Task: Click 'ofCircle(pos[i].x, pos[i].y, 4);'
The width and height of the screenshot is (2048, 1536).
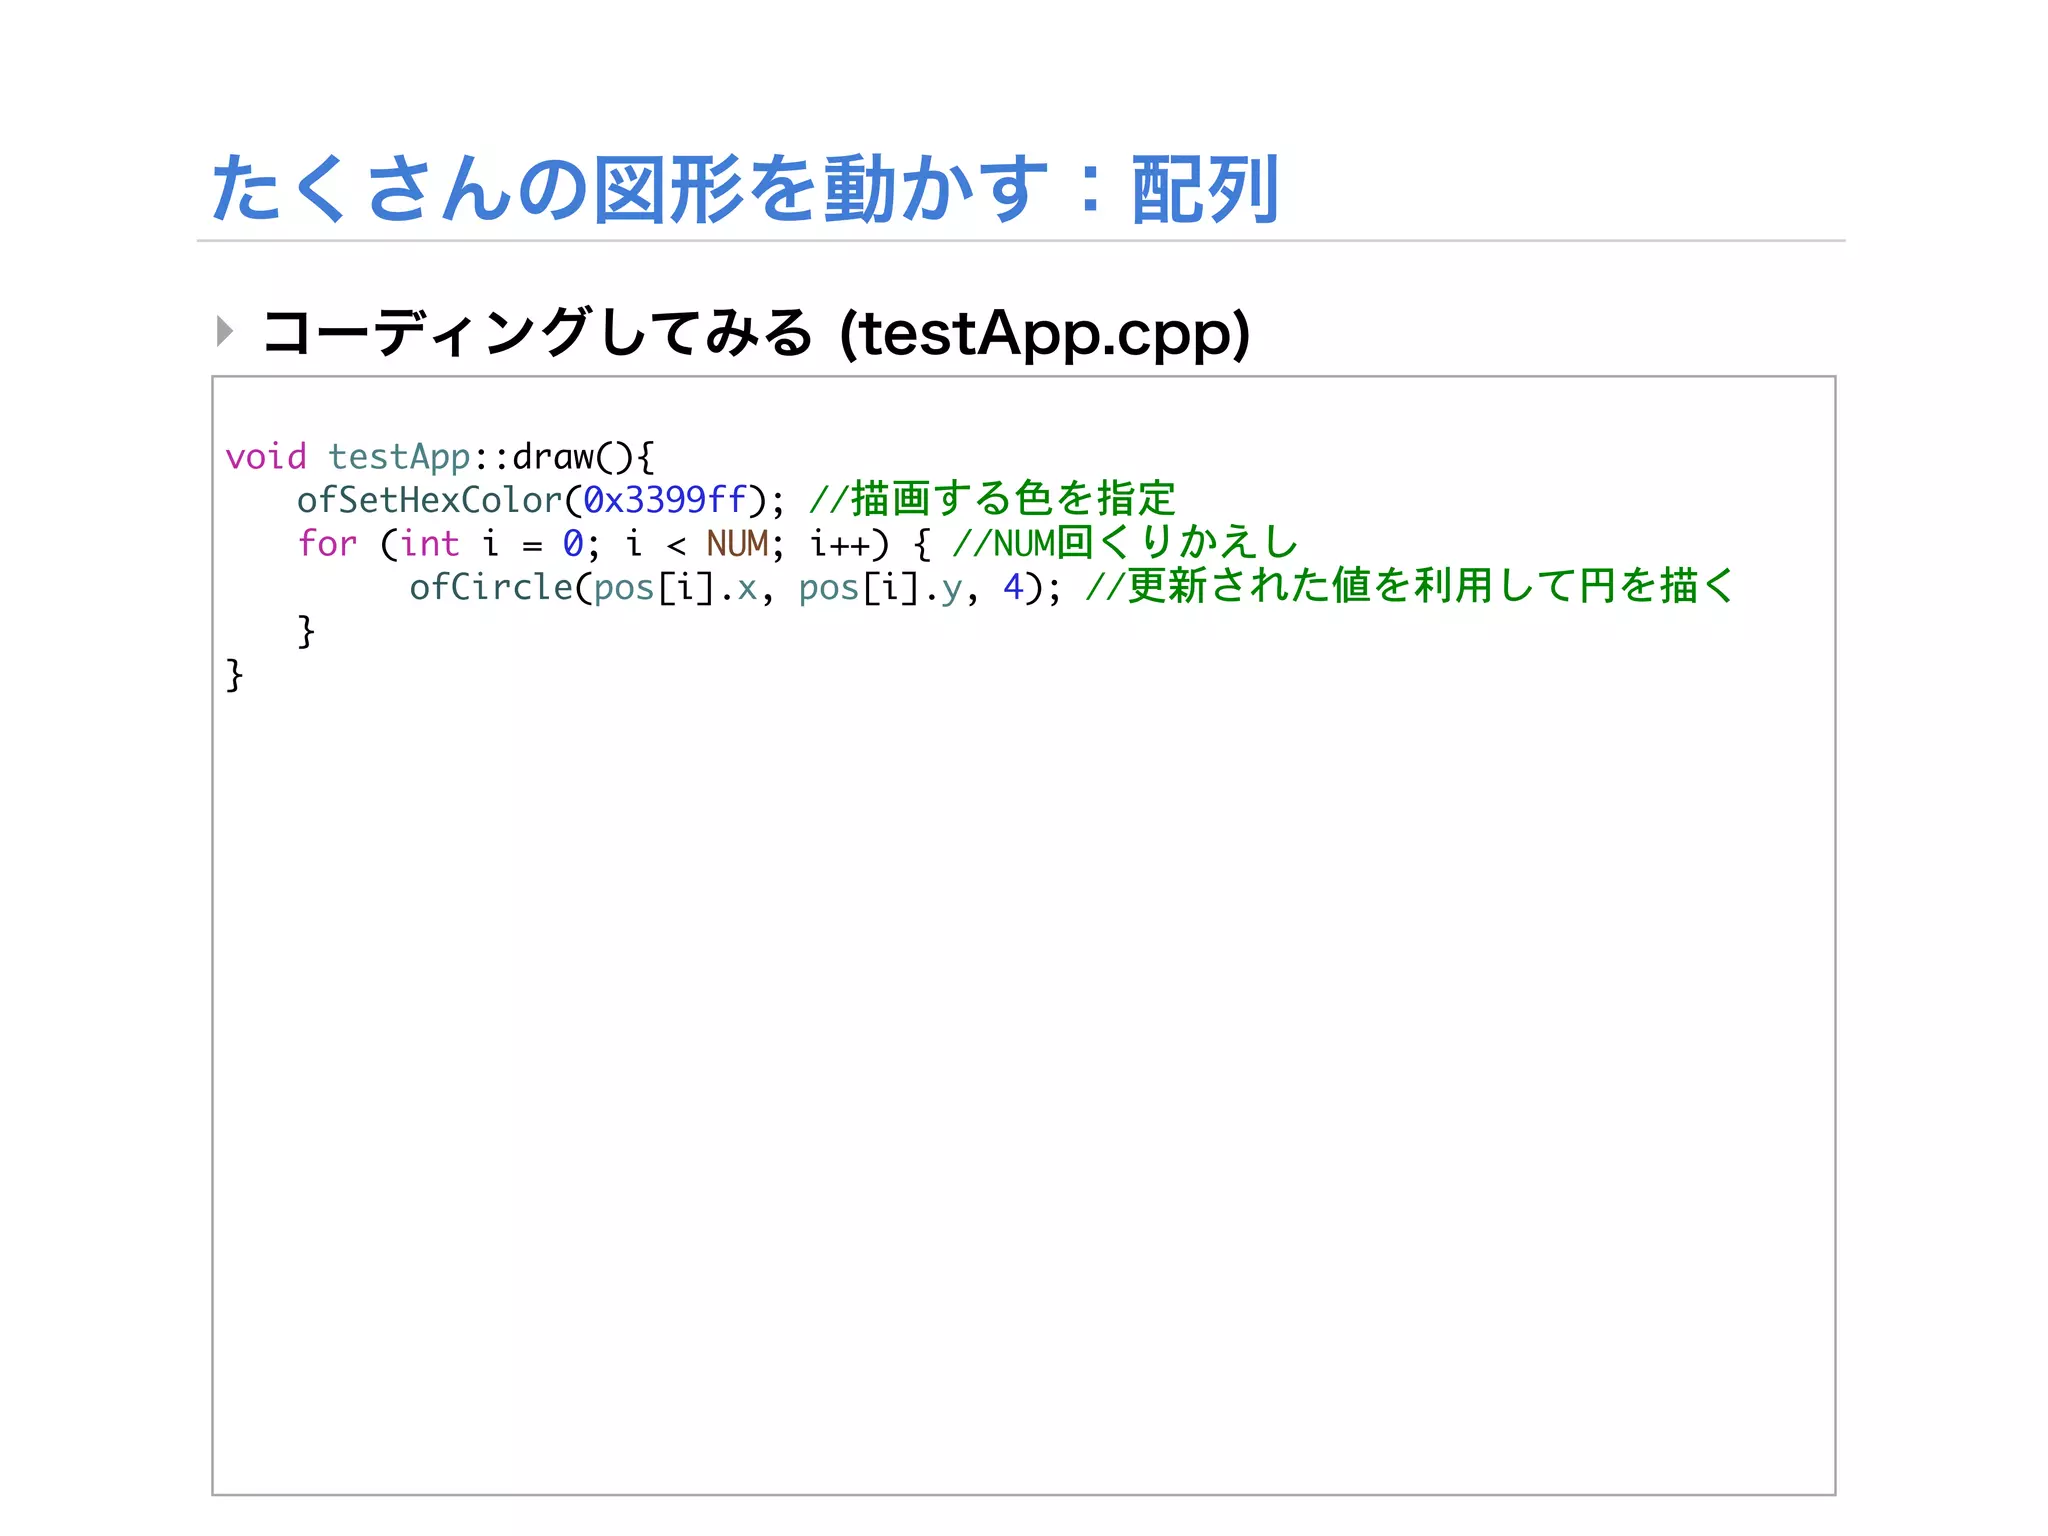Action: point(735,588)
